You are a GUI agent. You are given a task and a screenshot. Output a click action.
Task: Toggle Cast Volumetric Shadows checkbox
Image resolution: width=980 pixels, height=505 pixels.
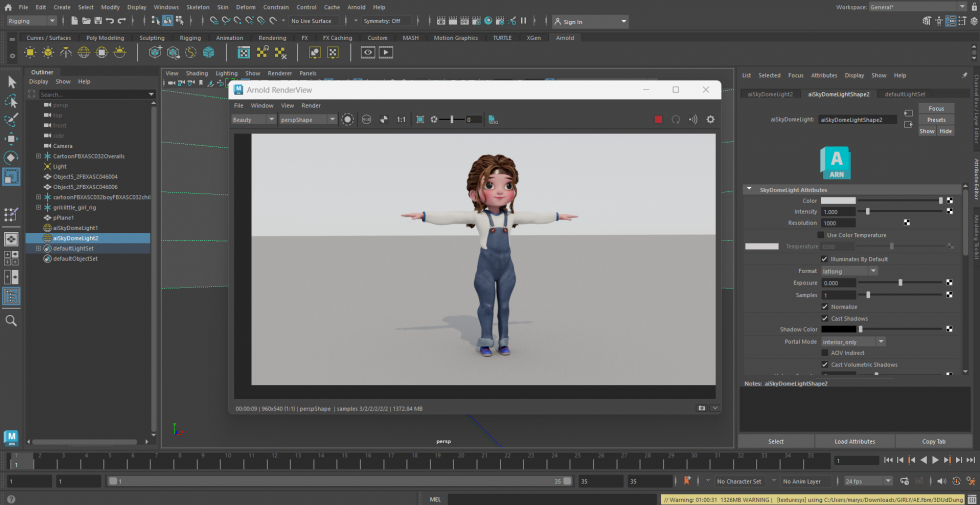(x=824, y=364)
